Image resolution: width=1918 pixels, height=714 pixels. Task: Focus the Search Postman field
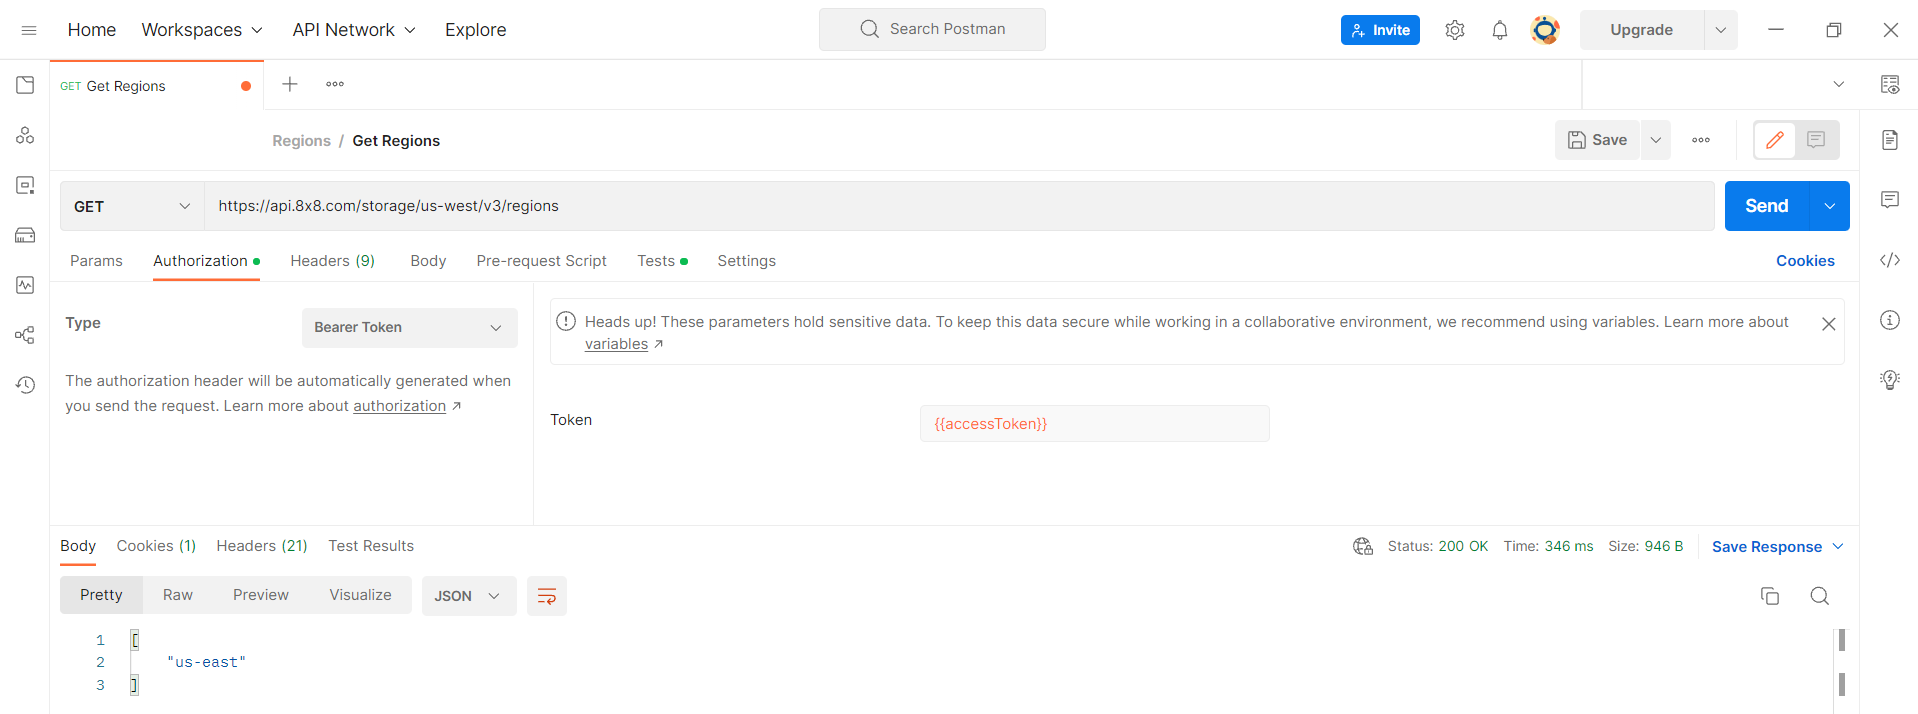pos(932,29)
